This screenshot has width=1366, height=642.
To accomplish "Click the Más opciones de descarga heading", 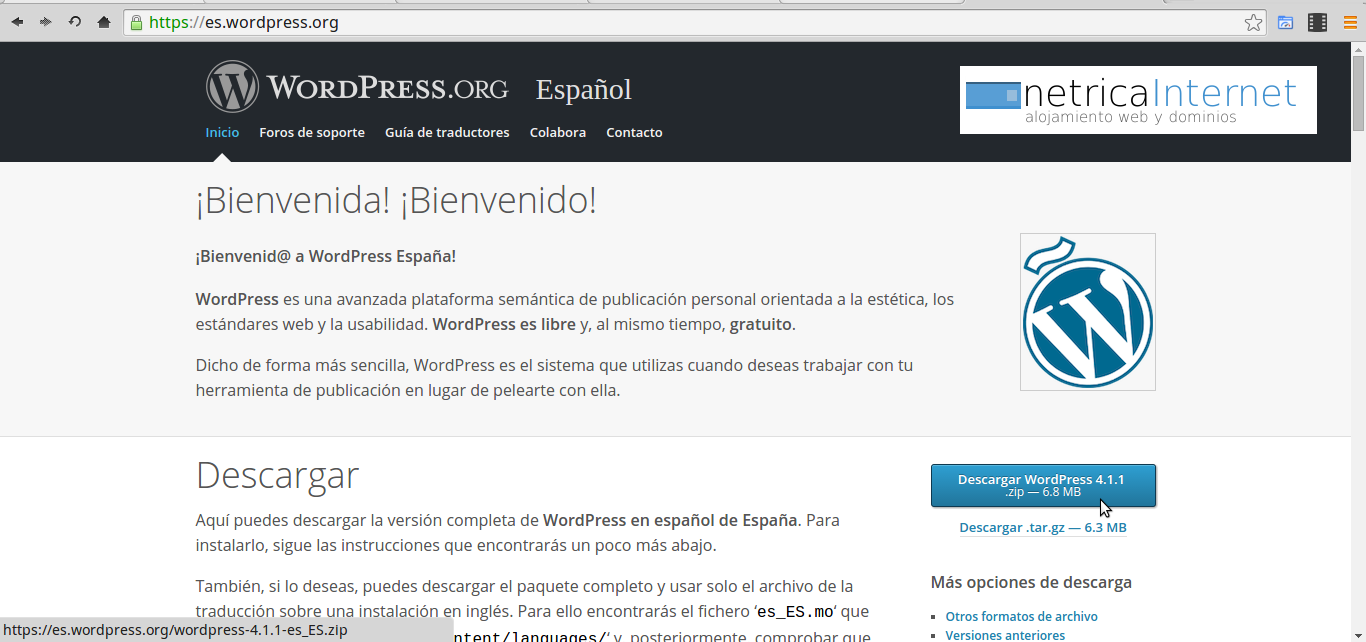I will [x=1031, y=582].
